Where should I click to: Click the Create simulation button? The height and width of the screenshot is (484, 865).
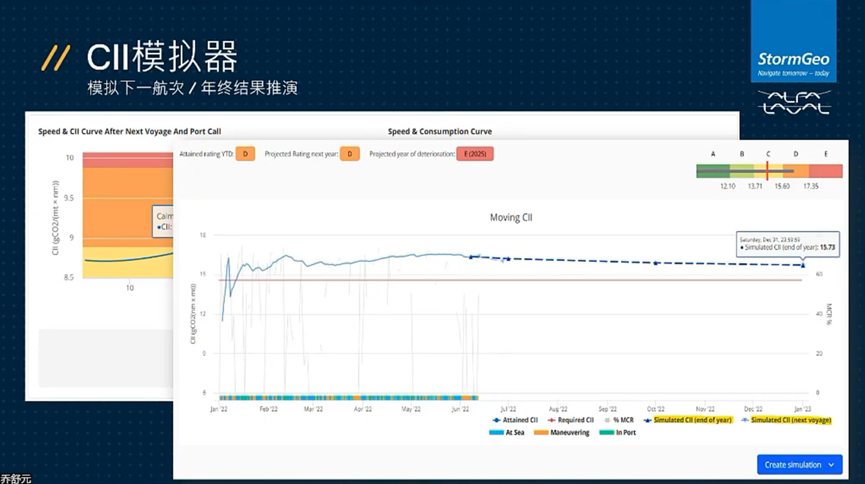tap(799, 465)
